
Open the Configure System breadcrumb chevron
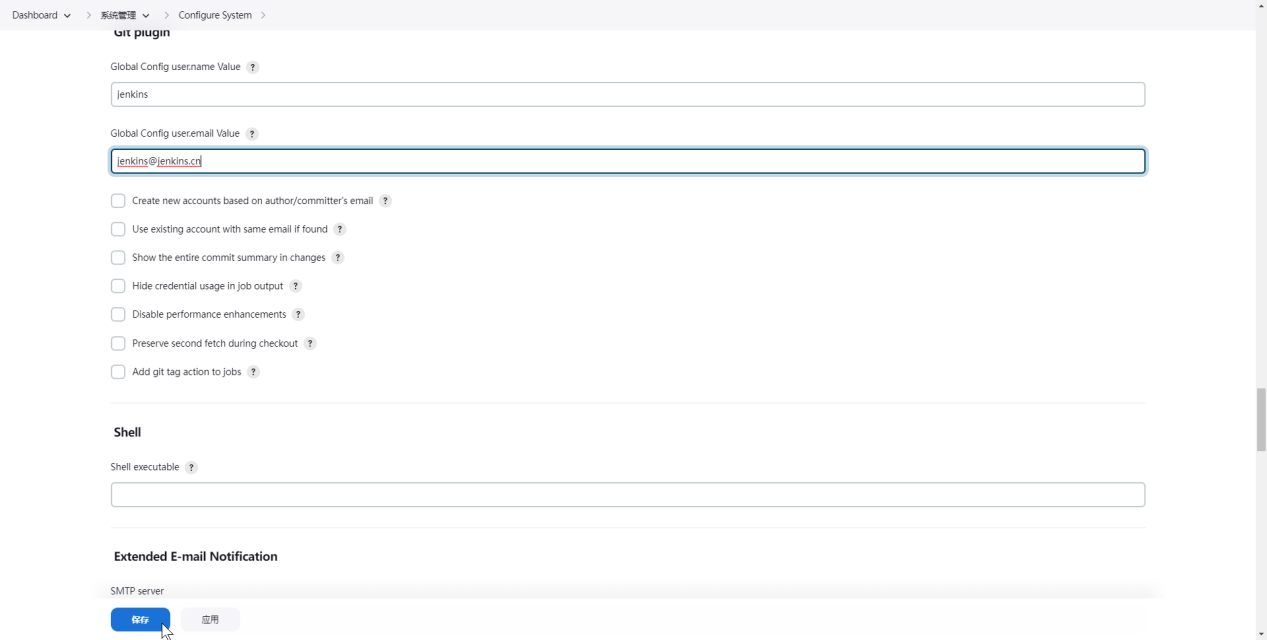[x=263, y=16]
